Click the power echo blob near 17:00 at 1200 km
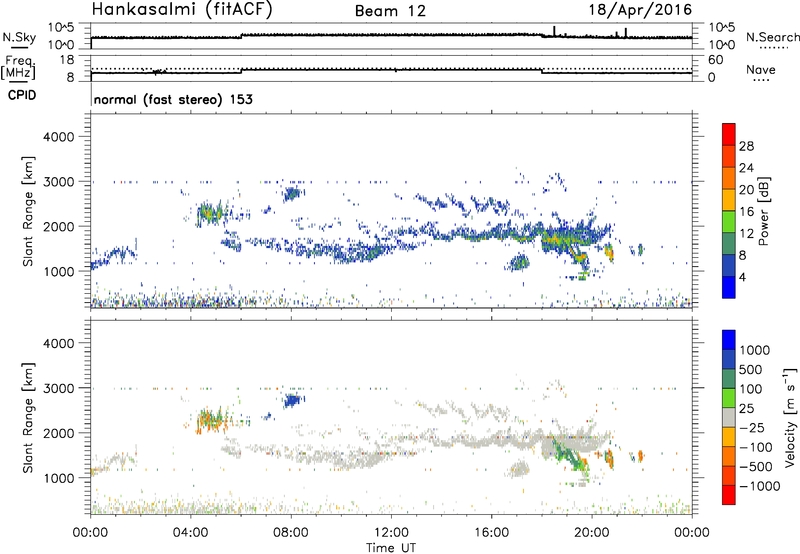This screenshot has width=800, height=554. [520, 263]
